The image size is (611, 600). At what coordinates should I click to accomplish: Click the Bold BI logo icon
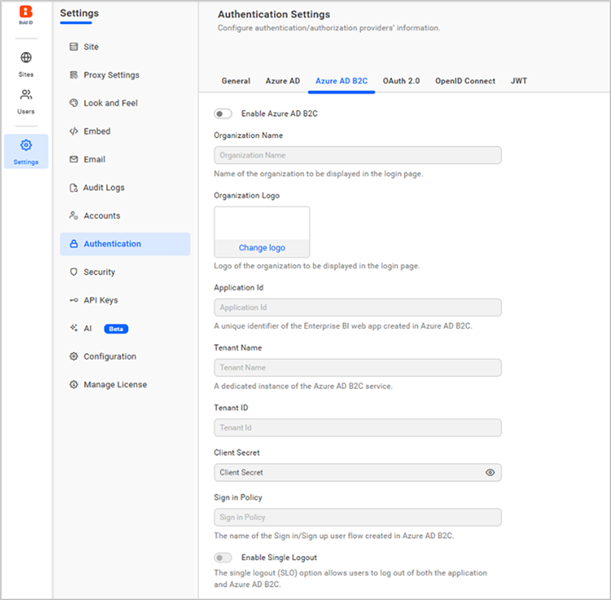(x=26, y=12)
